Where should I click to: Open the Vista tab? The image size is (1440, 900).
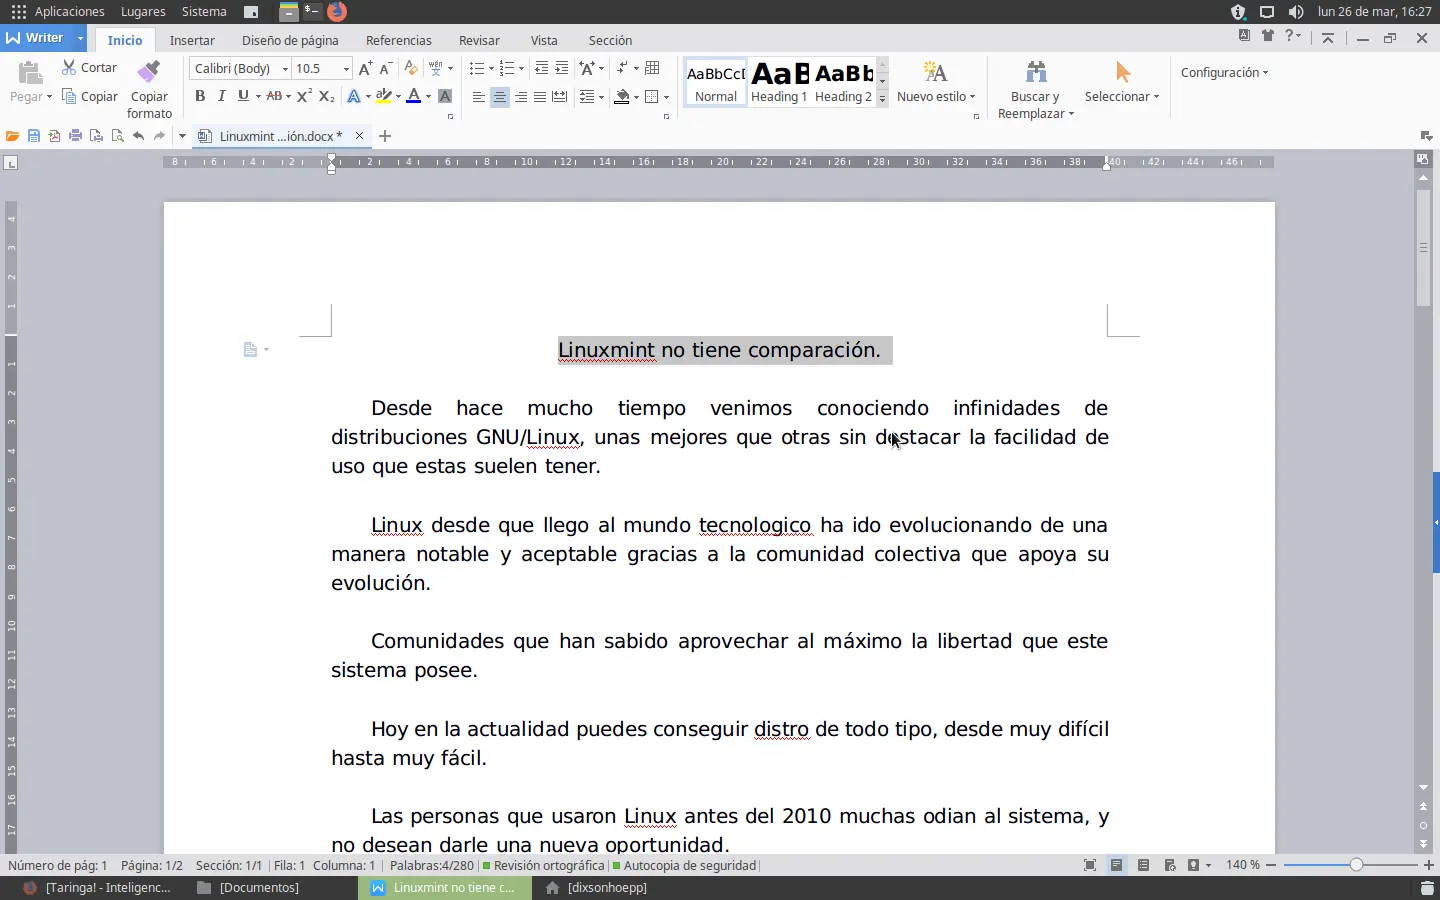tap(544, 40)
